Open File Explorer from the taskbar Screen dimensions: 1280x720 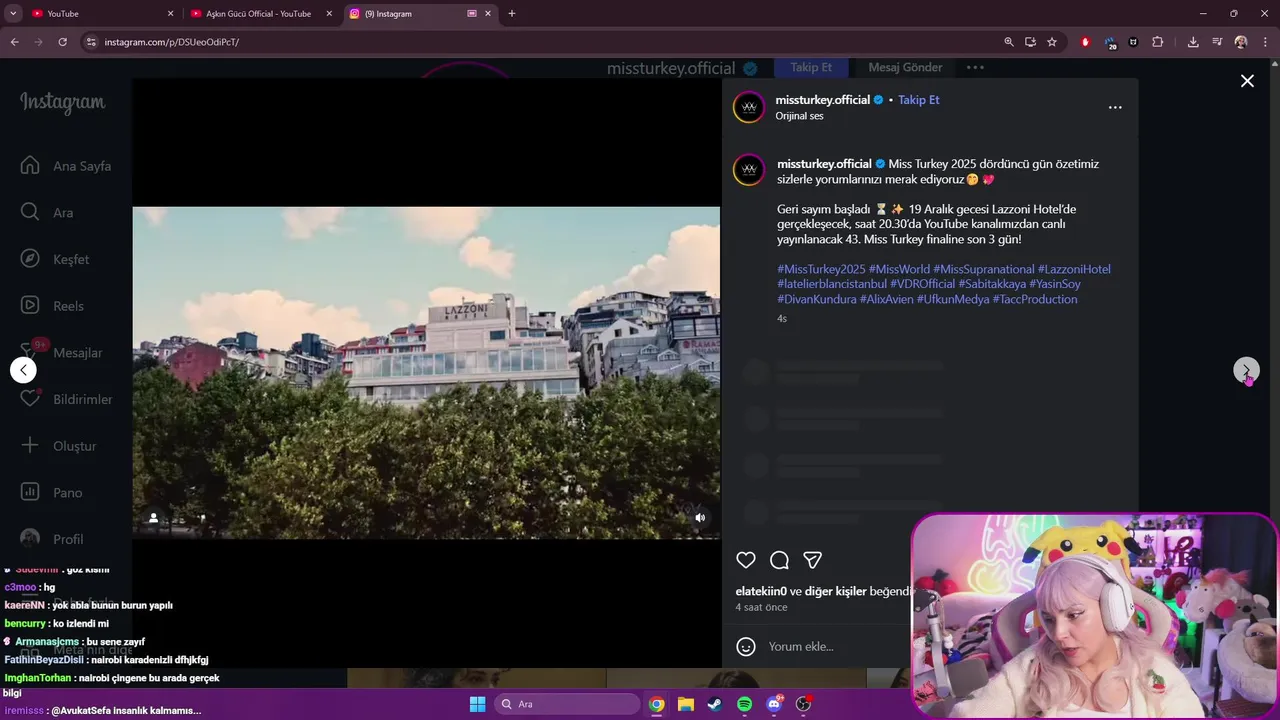tap(686, 704)
